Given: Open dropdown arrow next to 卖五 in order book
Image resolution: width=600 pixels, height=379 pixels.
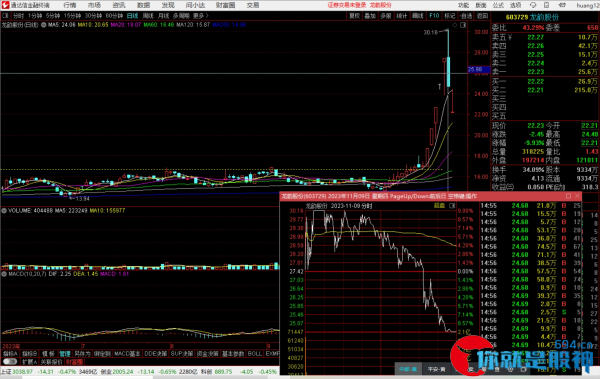Looking at the screenshot, I should (510, 38).
